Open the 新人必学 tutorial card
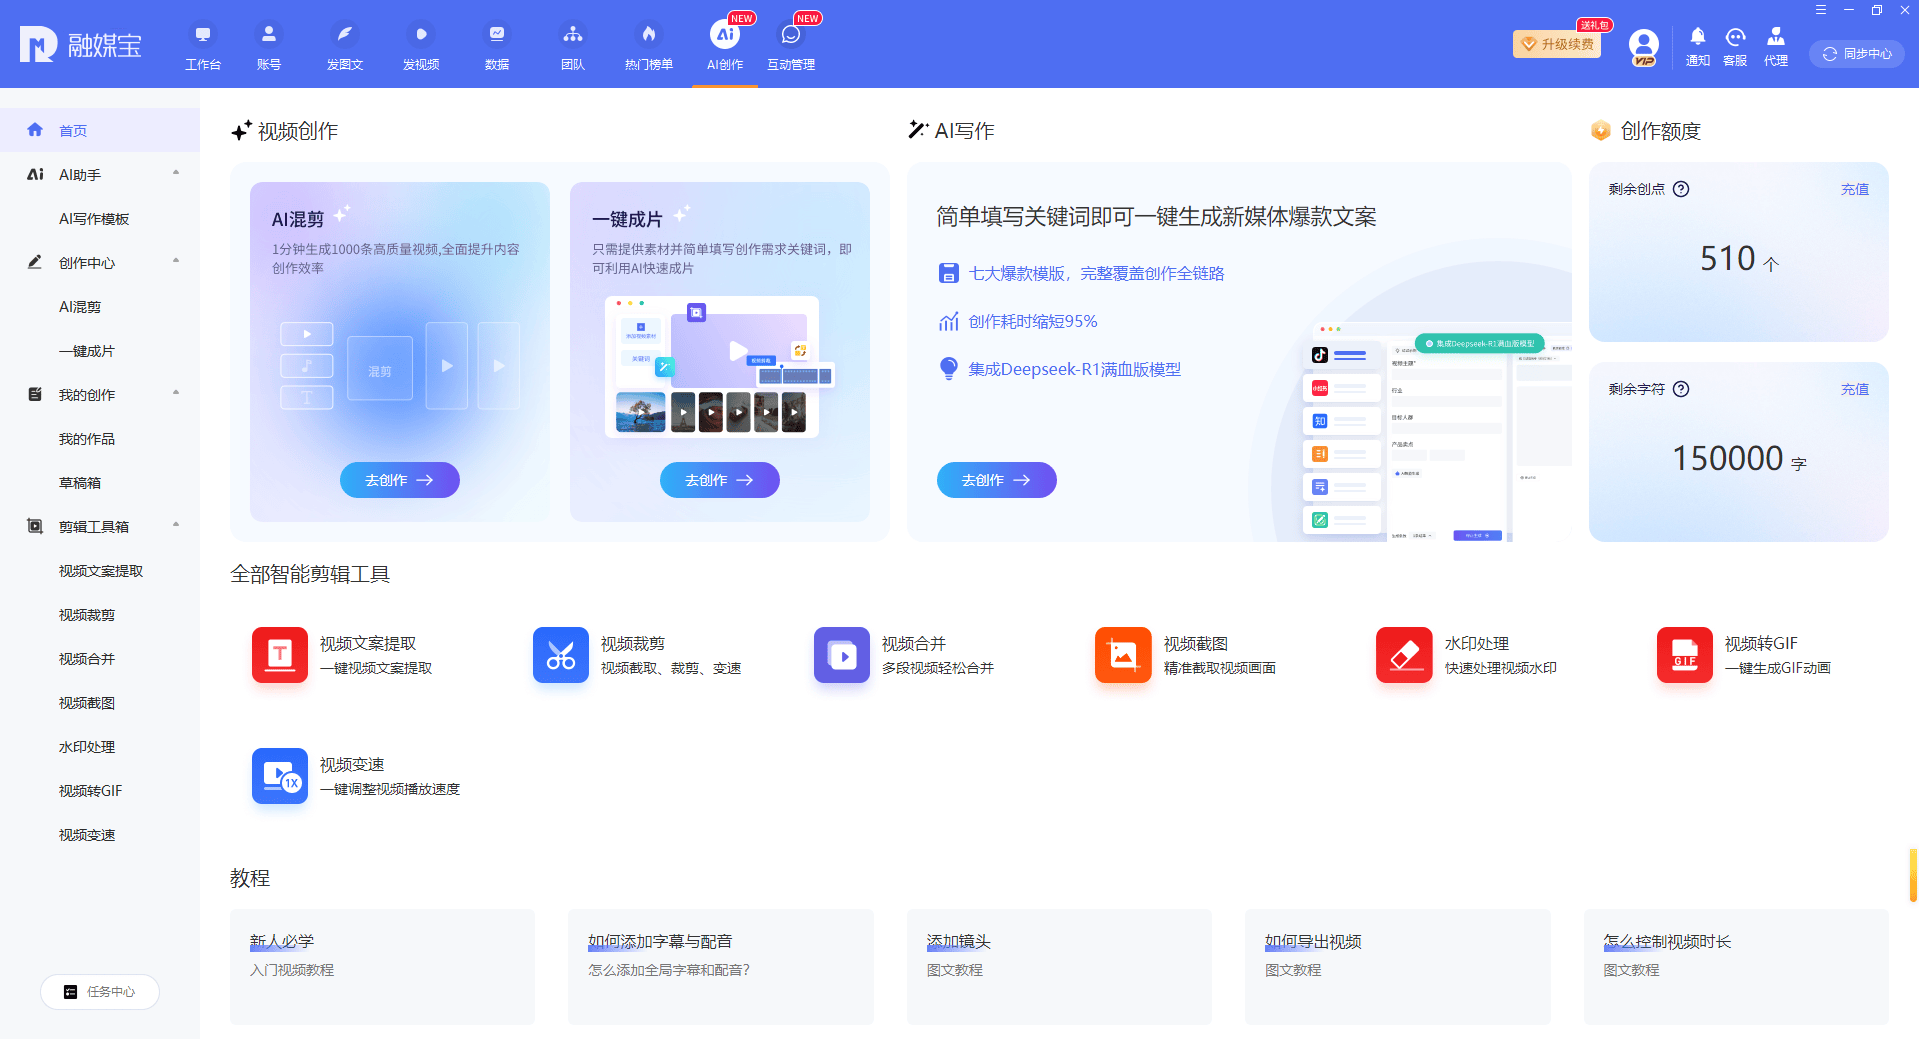The width and height of the screenshot is (1919, 1039). [x=382, y=966]
